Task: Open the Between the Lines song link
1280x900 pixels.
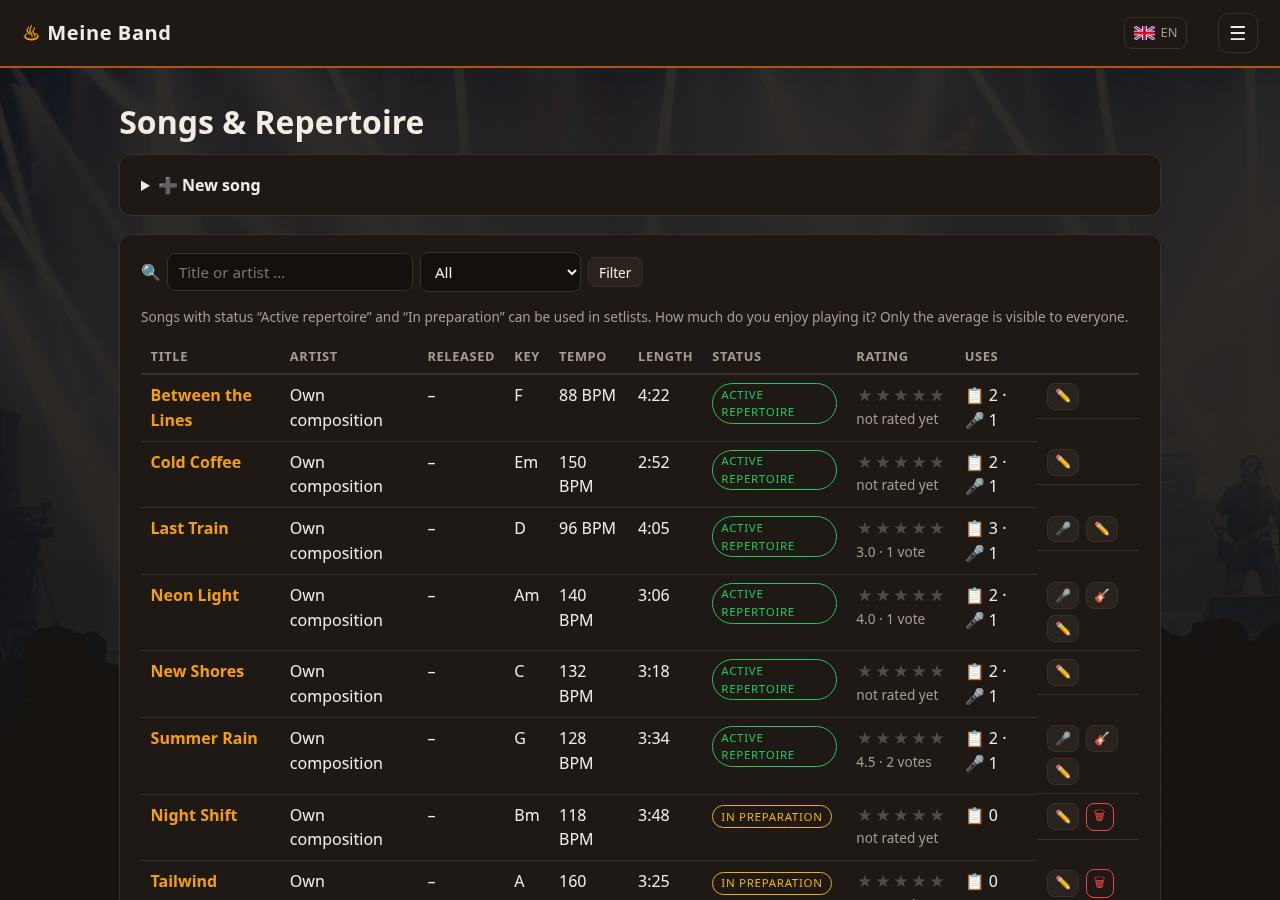Action: 201,408
